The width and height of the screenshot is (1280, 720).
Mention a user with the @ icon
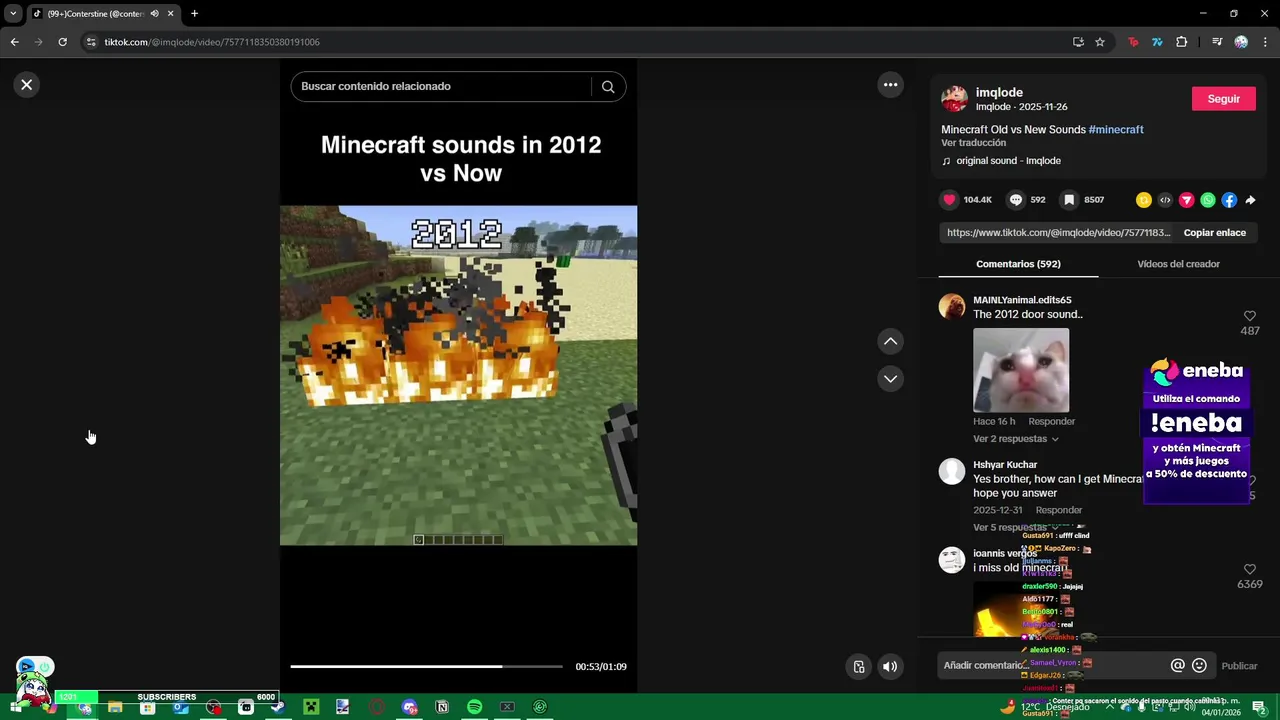1177,666
